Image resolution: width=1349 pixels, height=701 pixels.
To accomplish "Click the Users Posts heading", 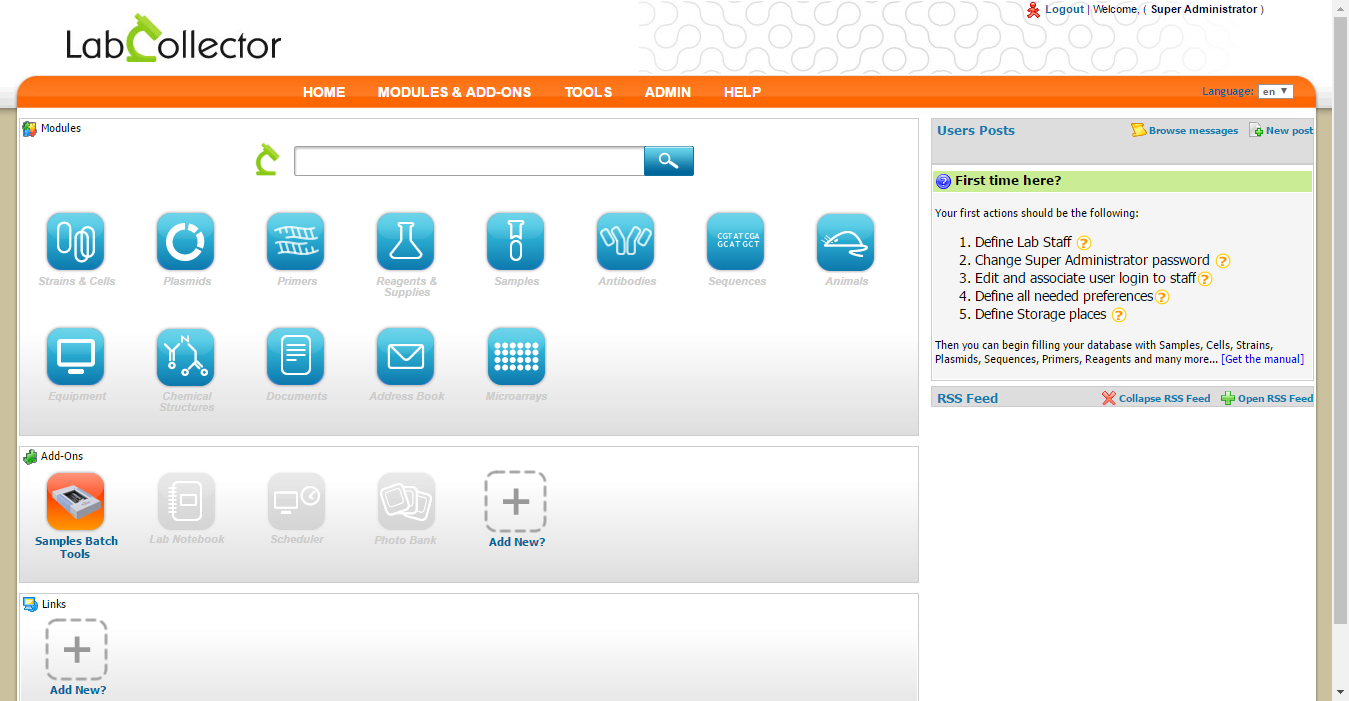I will 976,131.
